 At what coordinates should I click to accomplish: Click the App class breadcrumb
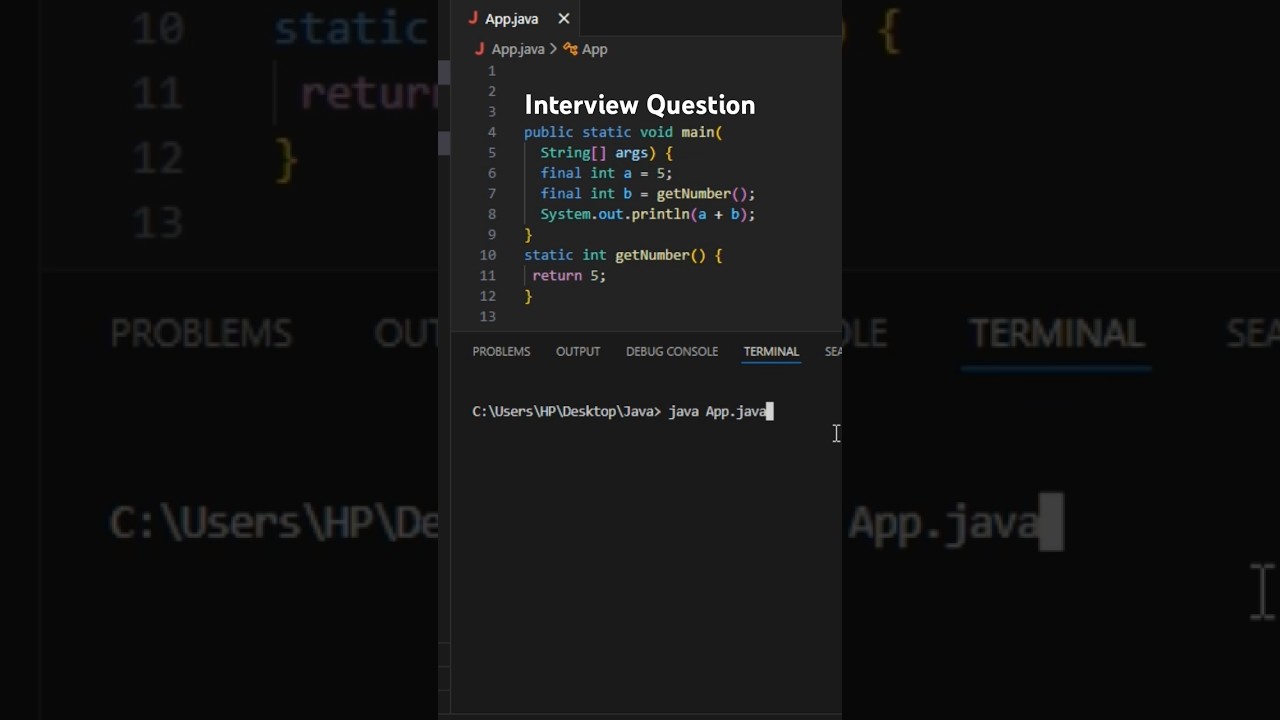coord(595,49)
